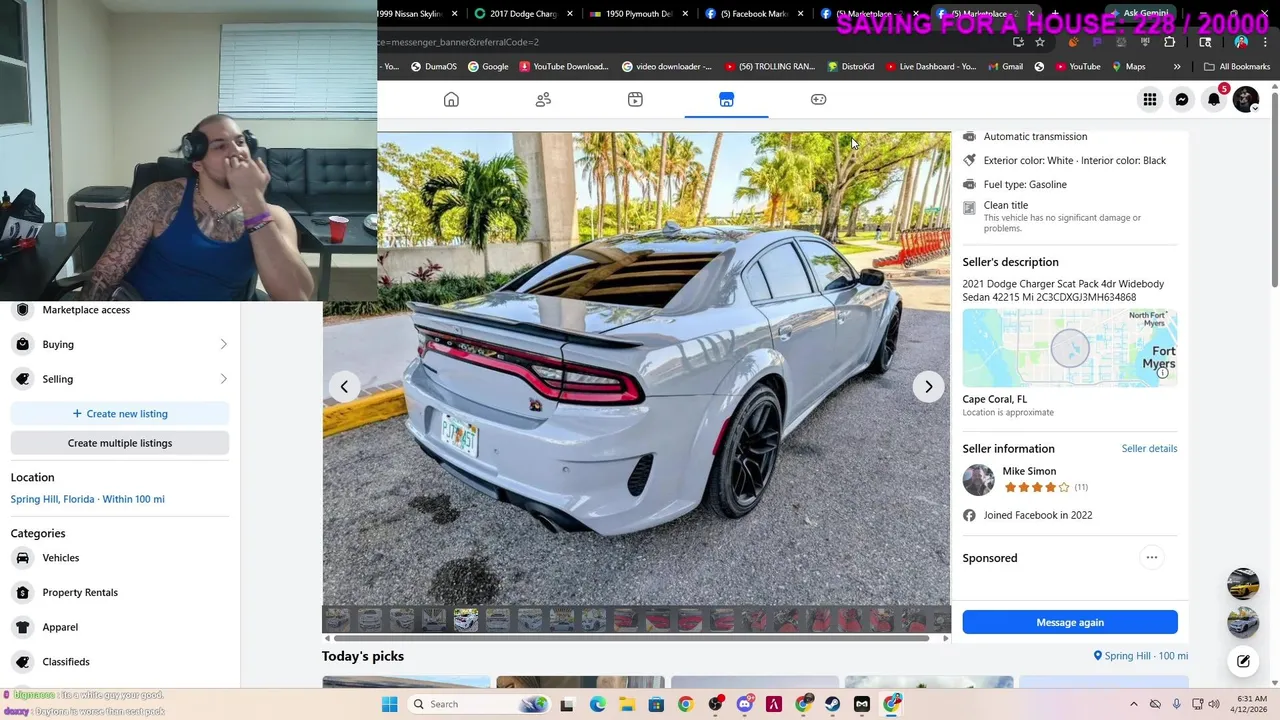Screen dimensions: 1280x720
Task: Open Discord from taskbar
Action: [744, 704]
